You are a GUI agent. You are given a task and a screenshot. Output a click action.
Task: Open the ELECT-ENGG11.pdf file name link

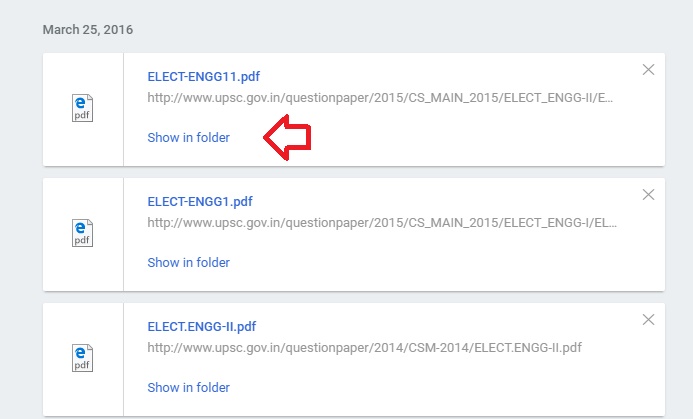pyautogui.click(x=204, y=76)
